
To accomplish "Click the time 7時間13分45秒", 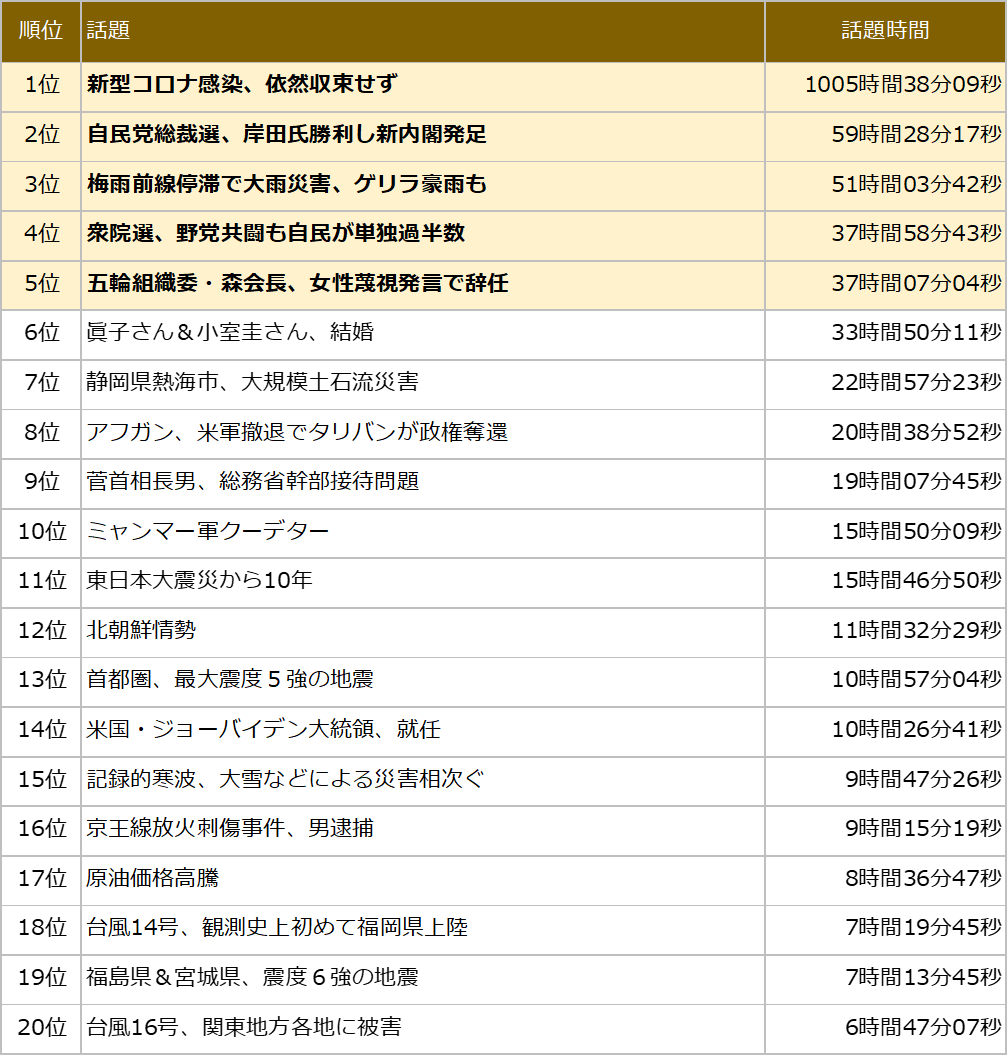I will pyautogui.click(x=923, y=977).
